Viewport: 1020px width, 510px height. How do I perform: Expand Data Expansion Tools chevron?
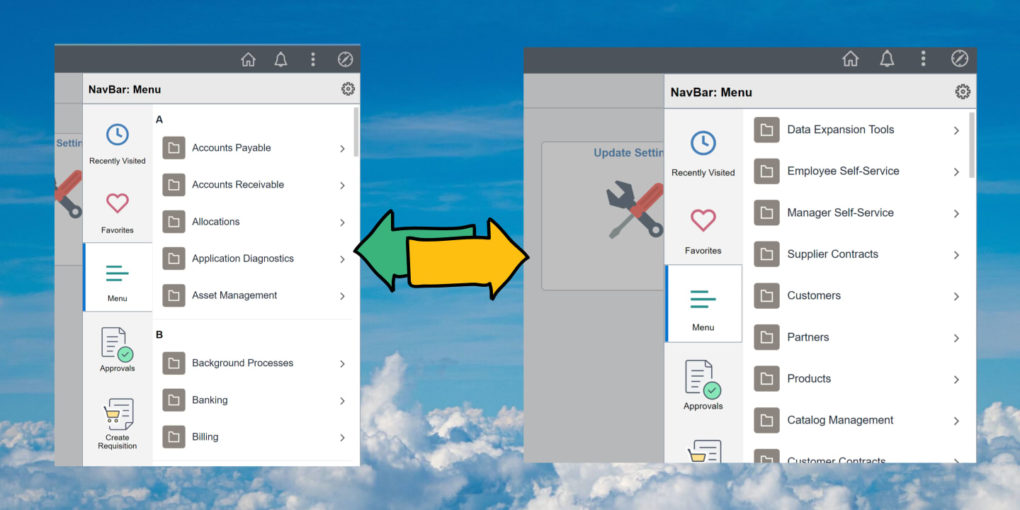tap(956, 131)
